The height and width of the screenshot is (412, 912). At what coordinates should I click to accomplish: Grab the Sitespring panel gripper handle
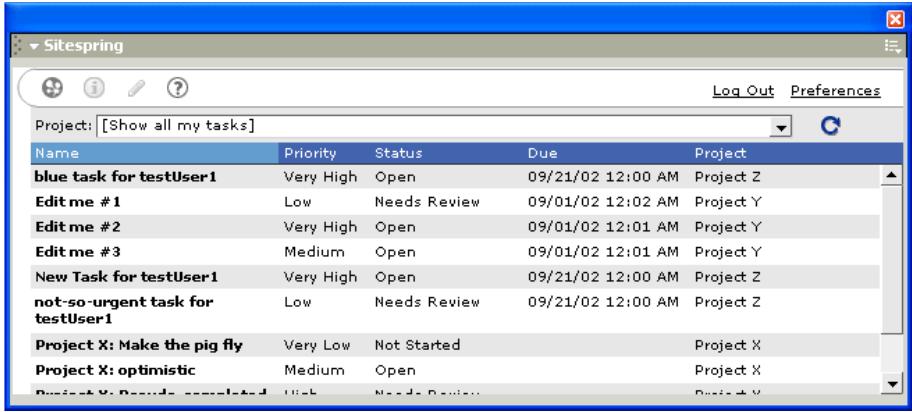pyautogui.click(x=17, y=46)
